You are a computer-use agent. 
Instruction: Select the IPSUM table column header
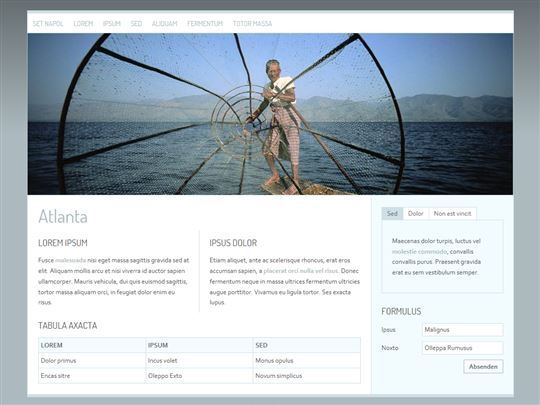pos(199,345)
